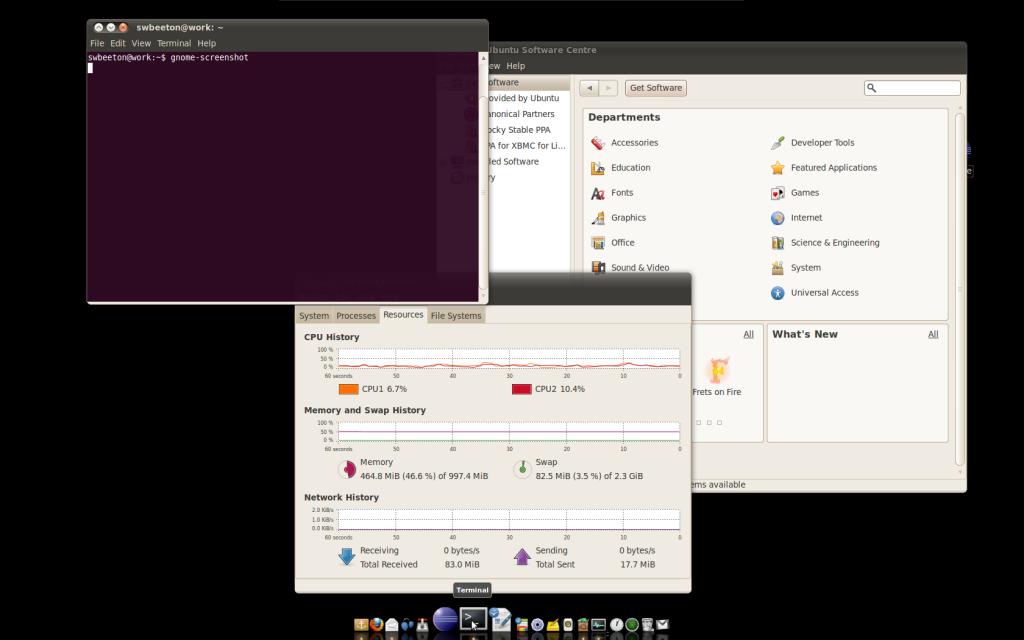This screenshot has width=1024, height=640.
Task: Click the Total Received '83.0 MiB' value
Action: point(462,565)
